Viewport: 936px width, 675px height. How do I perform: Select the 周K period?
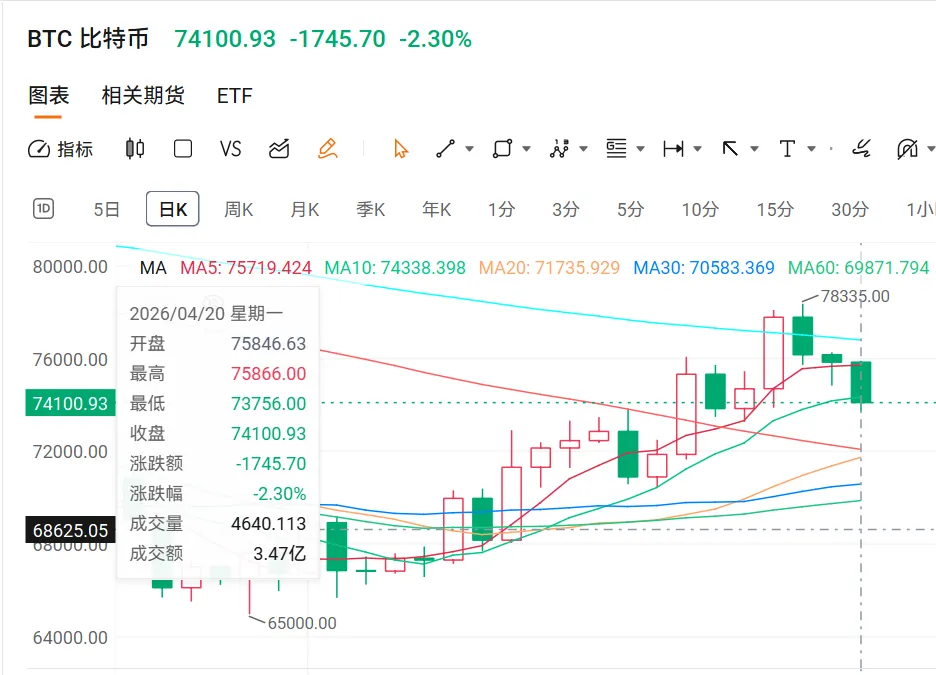pyautogui.click(x=239, y=209)
